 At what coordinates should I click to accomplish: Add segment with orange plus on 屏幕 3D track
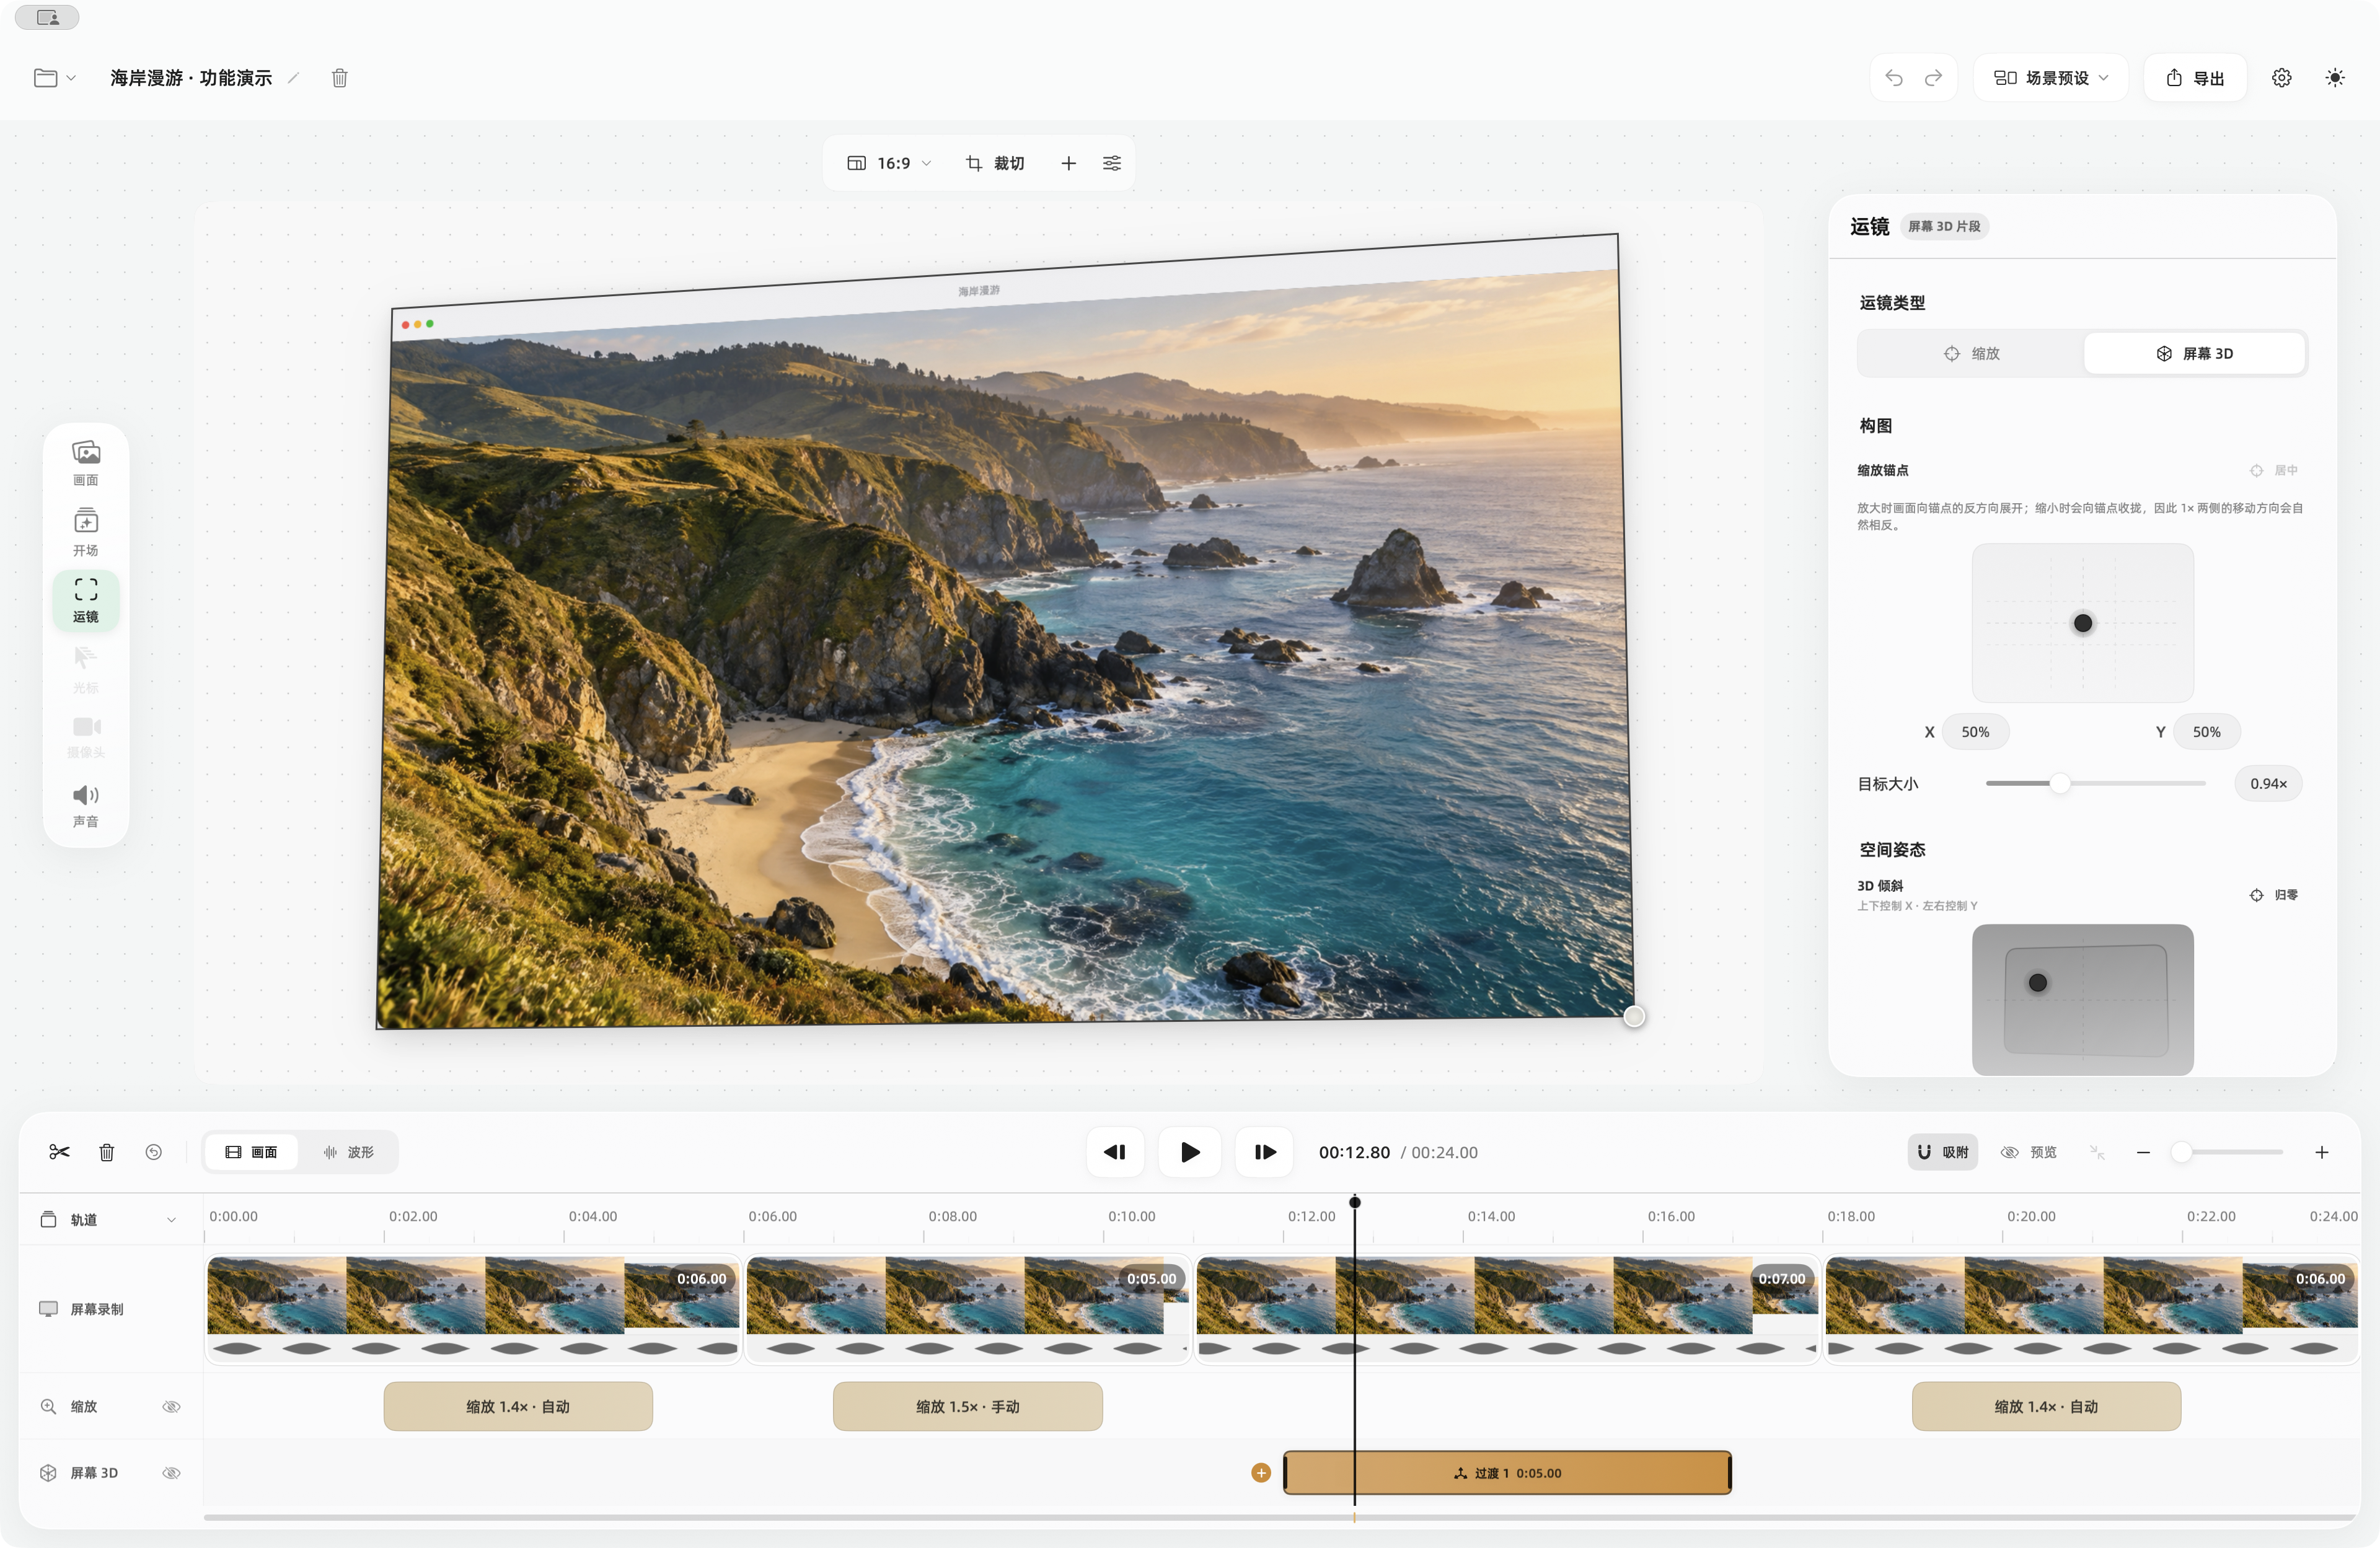tap(1261, 1472)
